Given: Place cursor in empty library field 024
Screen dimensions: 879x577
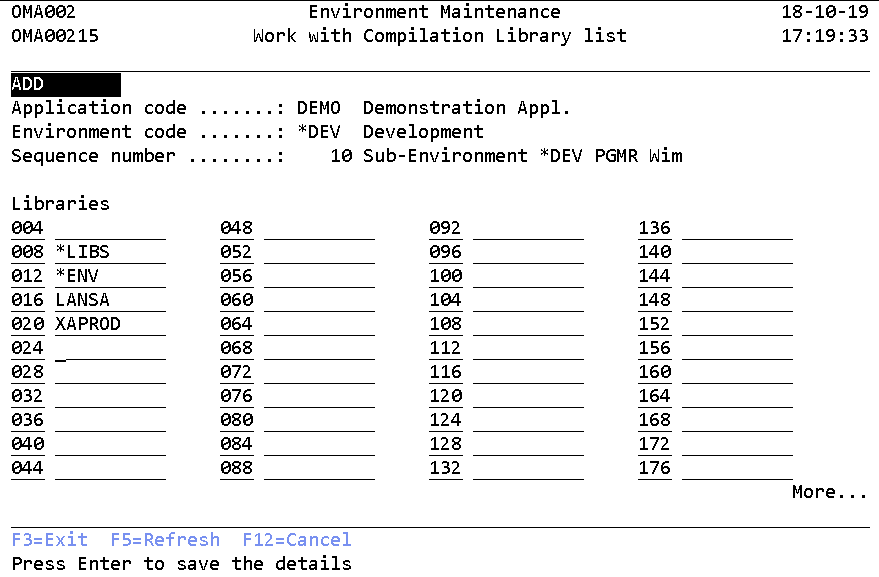Looking at the screenshot, I should tap(110, 349).
